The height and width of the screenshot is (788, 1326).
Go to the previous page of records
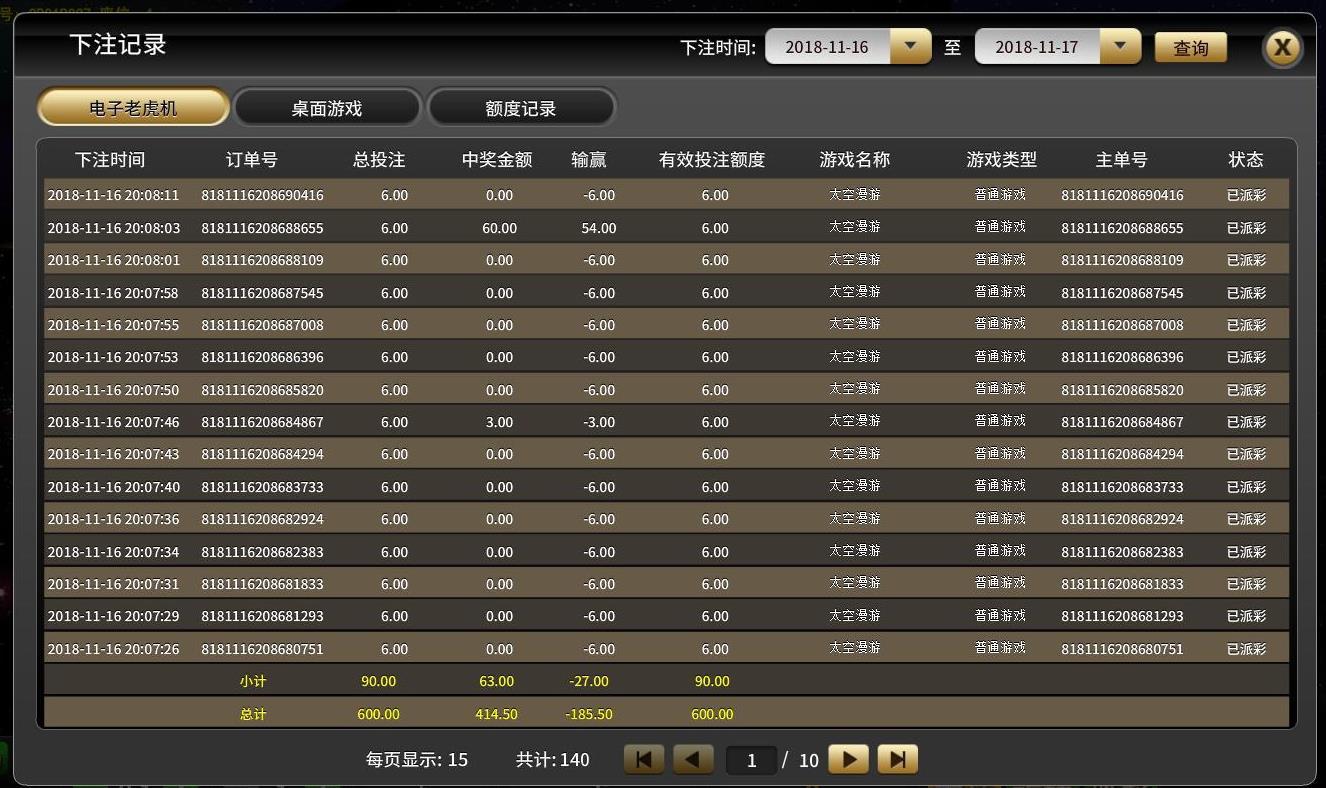(693, 760)
